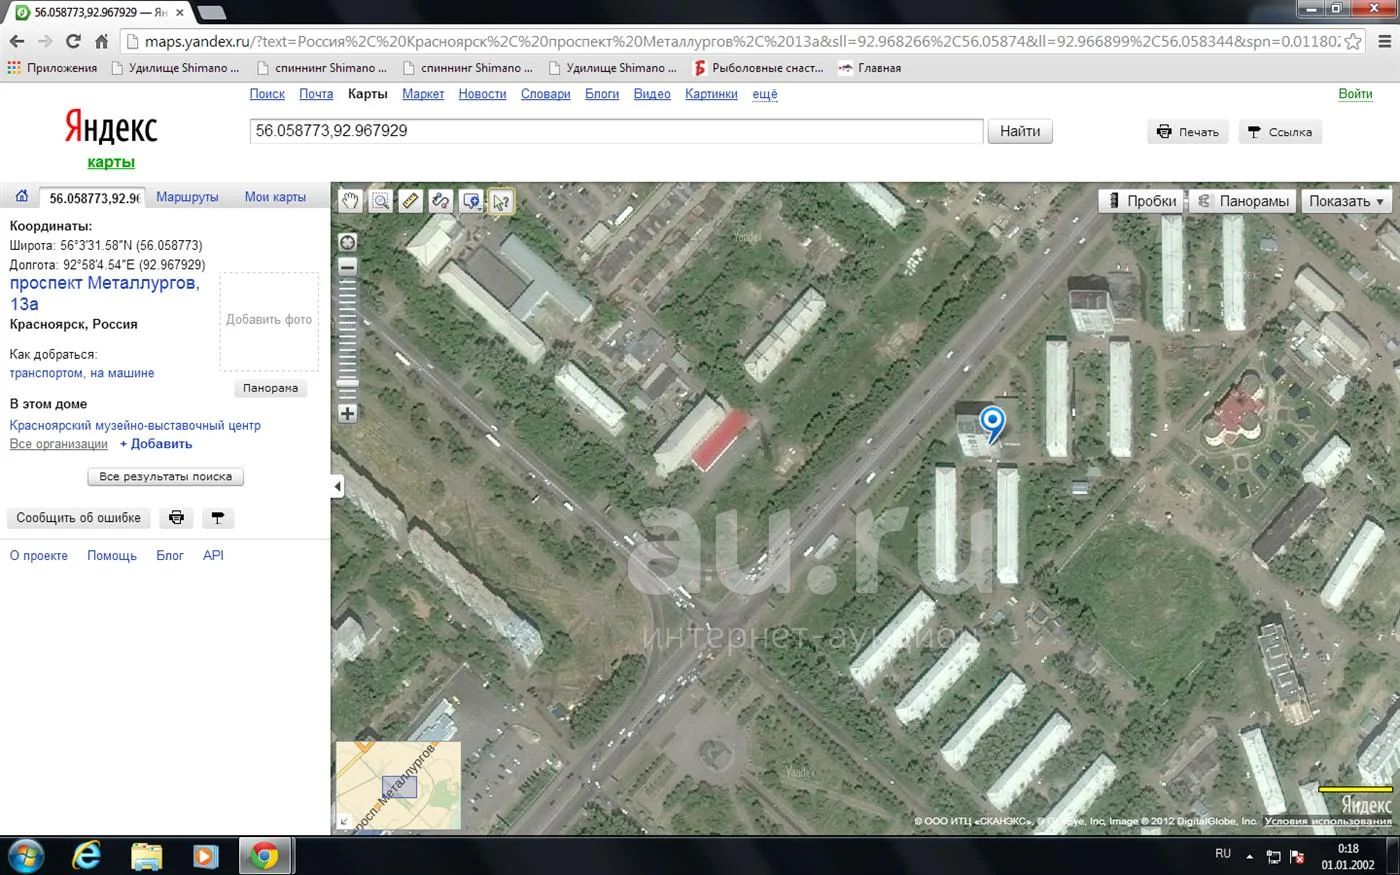Open Новости in Yandex top menu
The width and height of the screenshot is (1400, 875).
coord(482,94)
